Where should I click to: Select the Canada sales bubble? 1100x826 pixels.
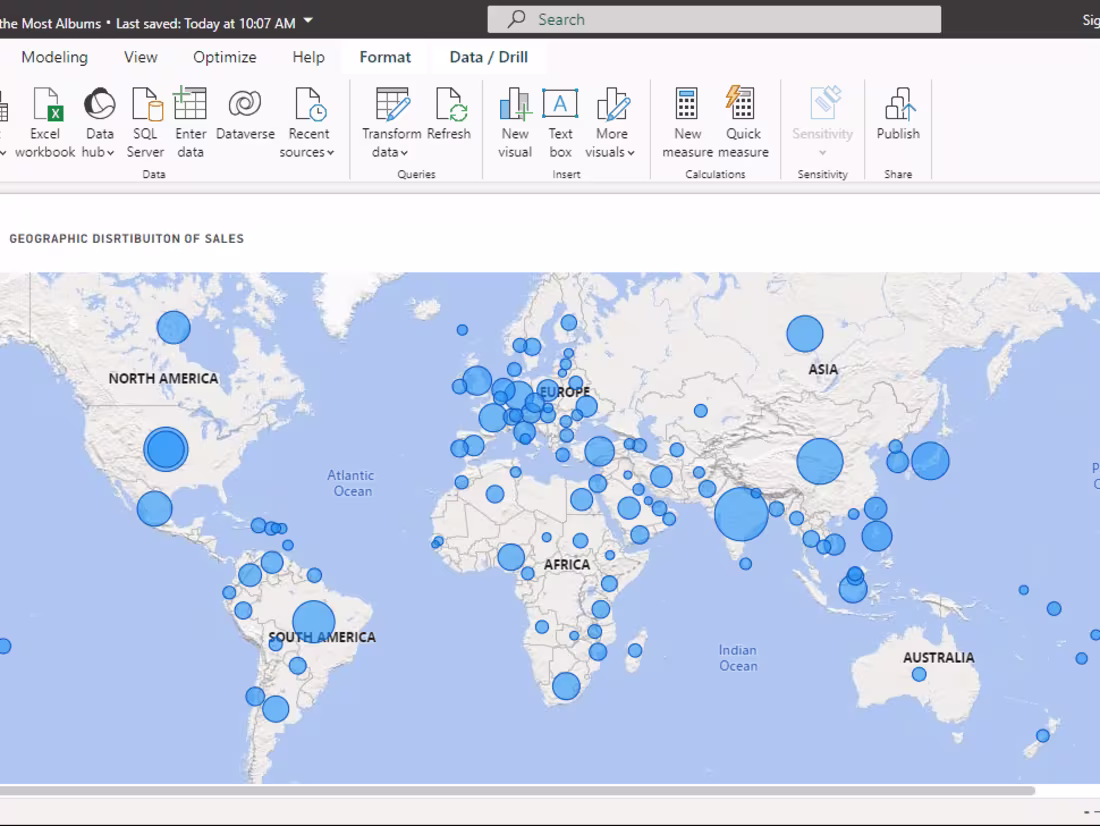173,327
